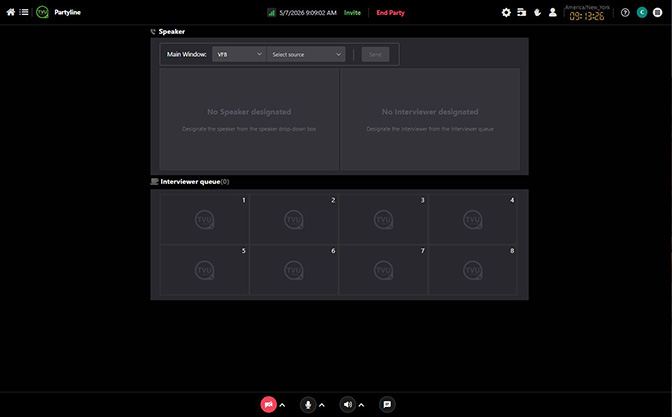Click the No Speaker designated panel
Image resolution: width=672 pixels, height=417 pixels.
click(249, 119)
